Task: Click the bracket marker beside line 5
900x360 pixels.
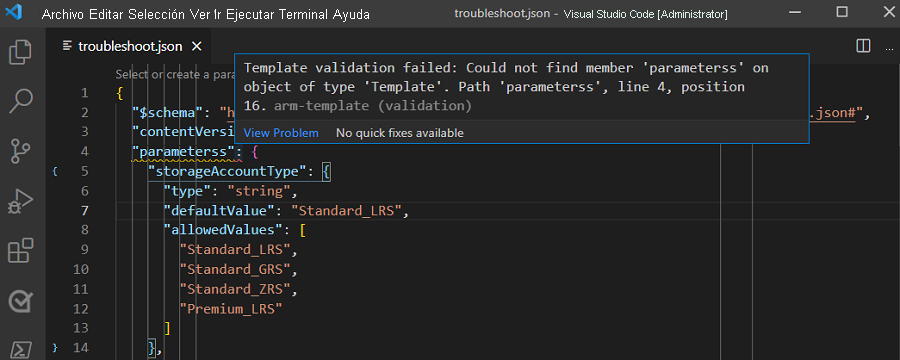Action: pyautogui.click(x=55, y=171)
